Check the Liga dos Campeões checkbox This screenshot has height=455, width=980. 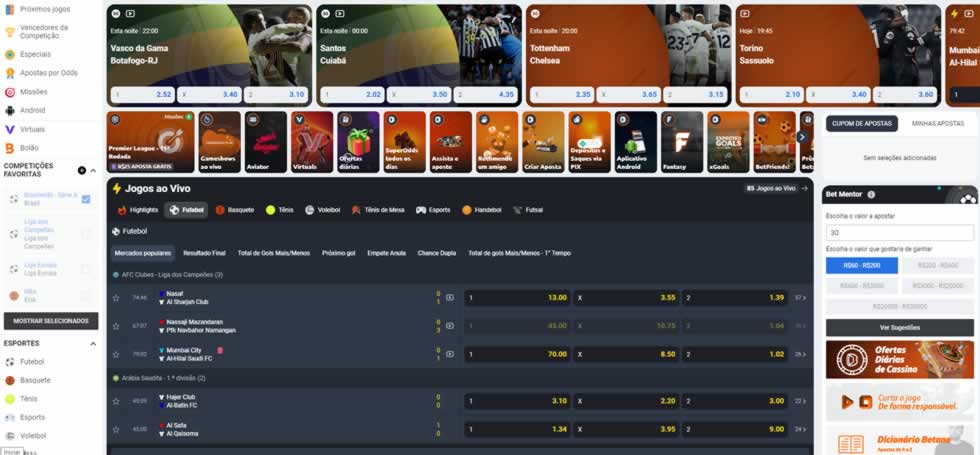[x=86, y=234]
